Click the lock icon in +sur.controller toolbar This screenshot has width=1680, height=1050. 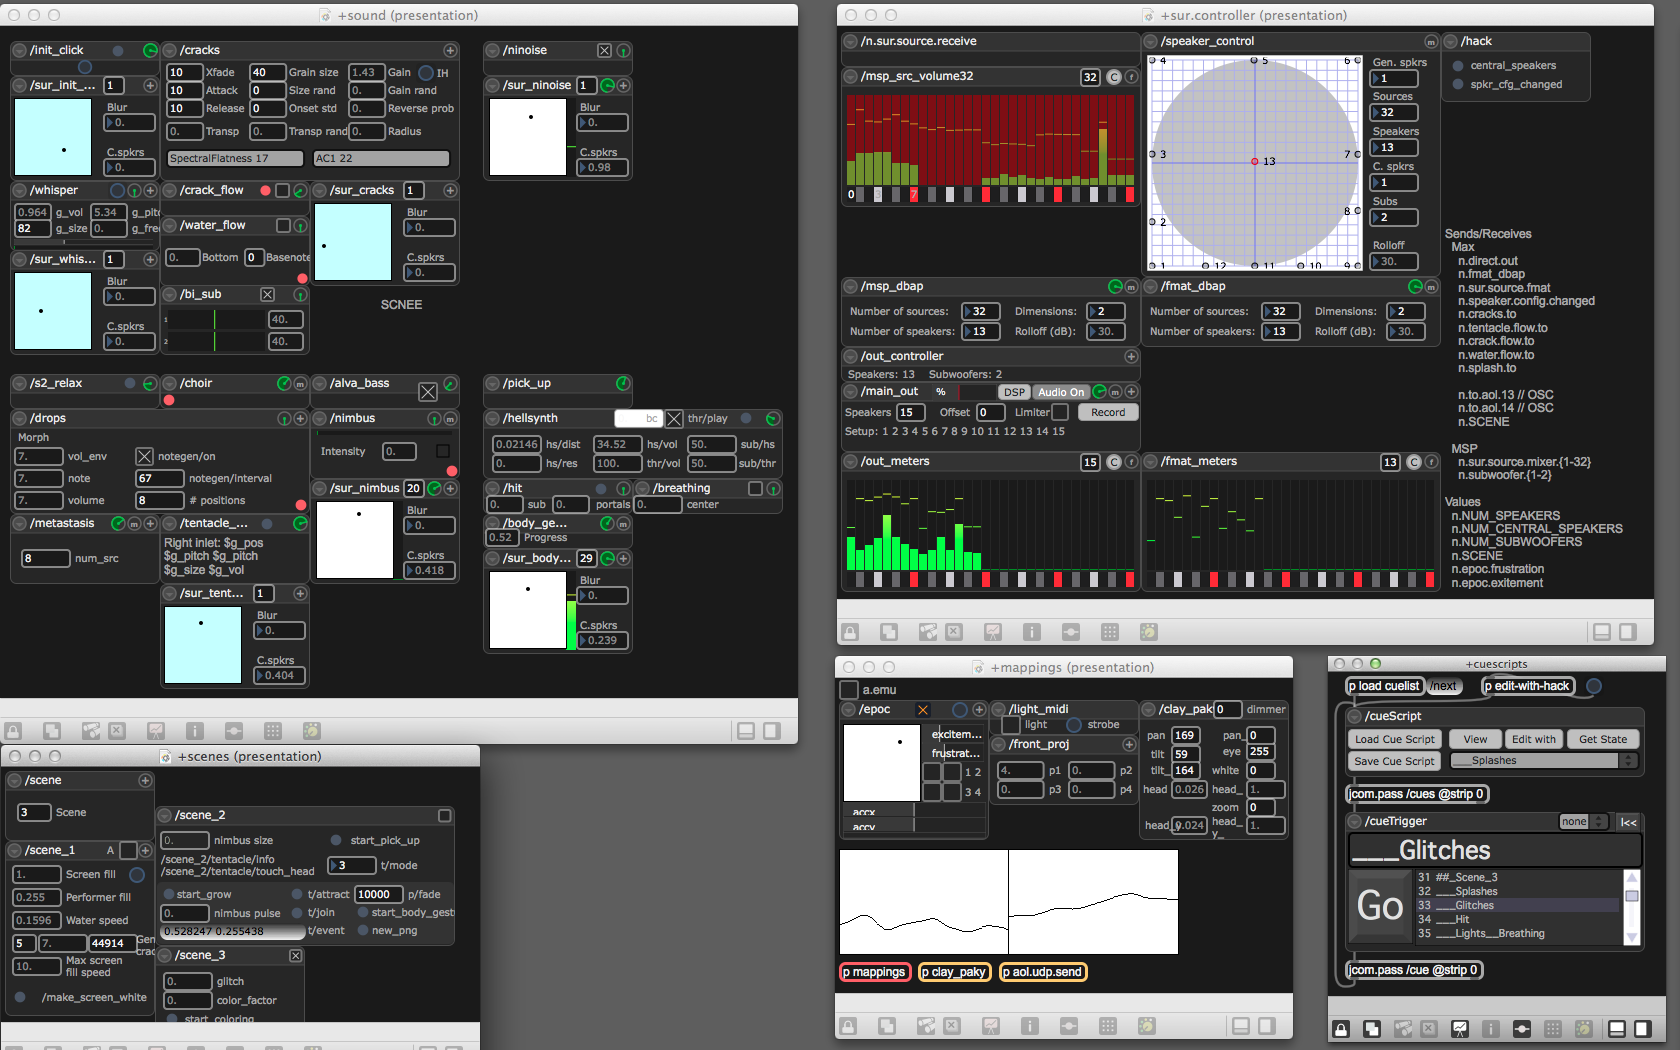(850, 632)
